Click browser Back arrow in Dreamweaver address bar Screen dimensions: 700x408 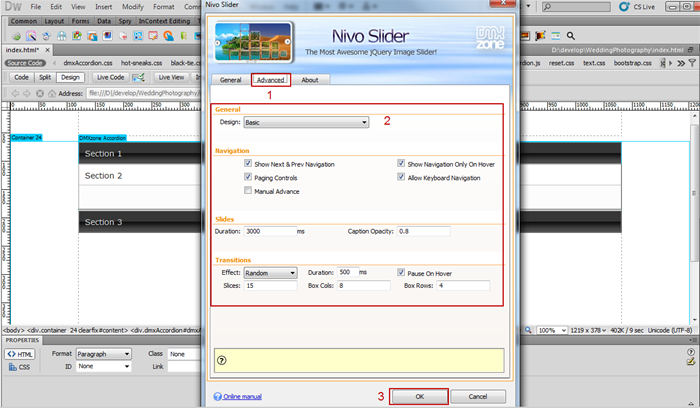[x=15, y=93]
